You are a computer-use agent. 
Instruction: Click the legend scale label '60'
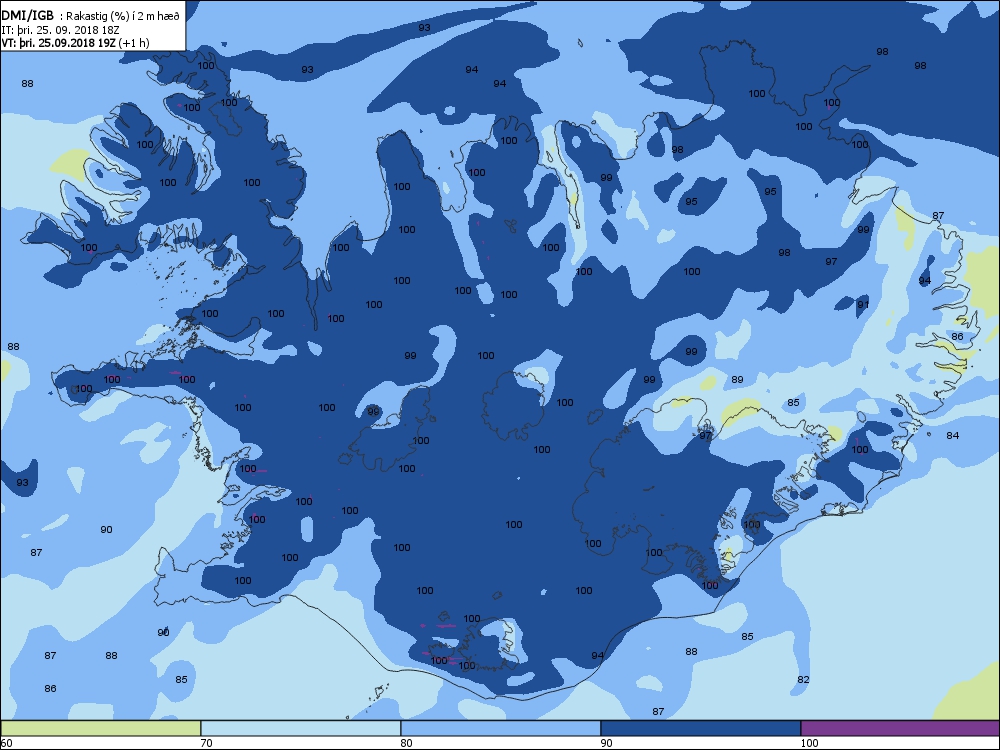point(6,743)
